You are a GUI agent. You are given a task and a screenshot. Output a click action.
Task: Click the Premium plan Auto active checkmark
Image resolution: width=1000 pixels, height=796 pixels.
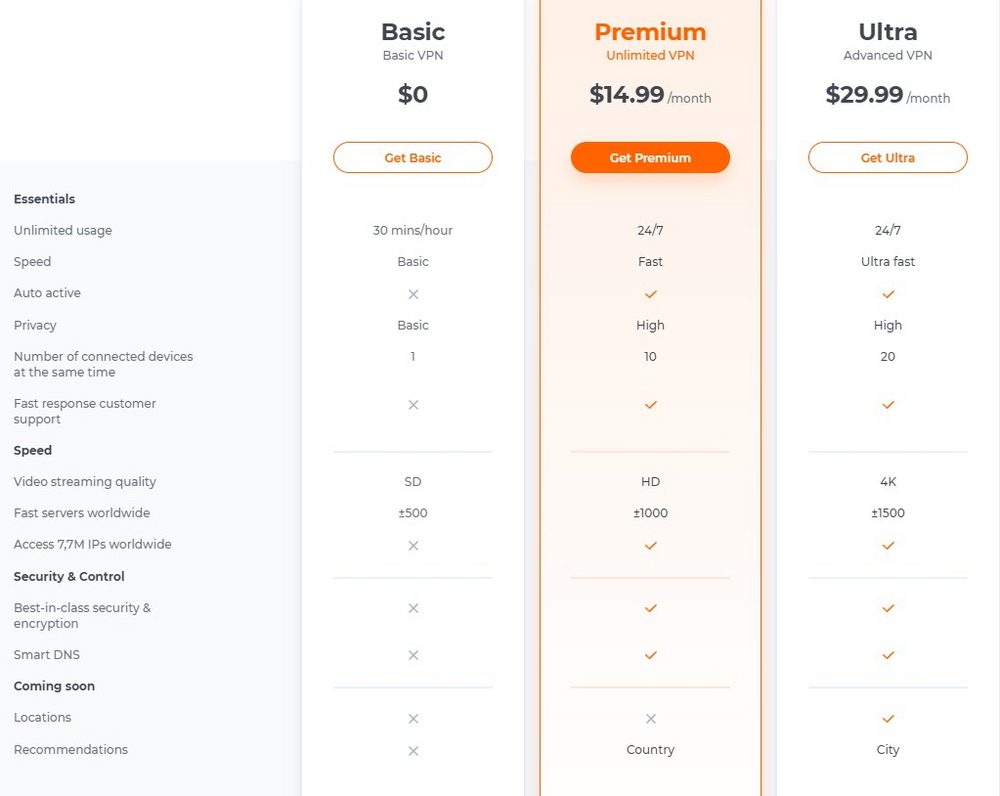tap(650, 294)
